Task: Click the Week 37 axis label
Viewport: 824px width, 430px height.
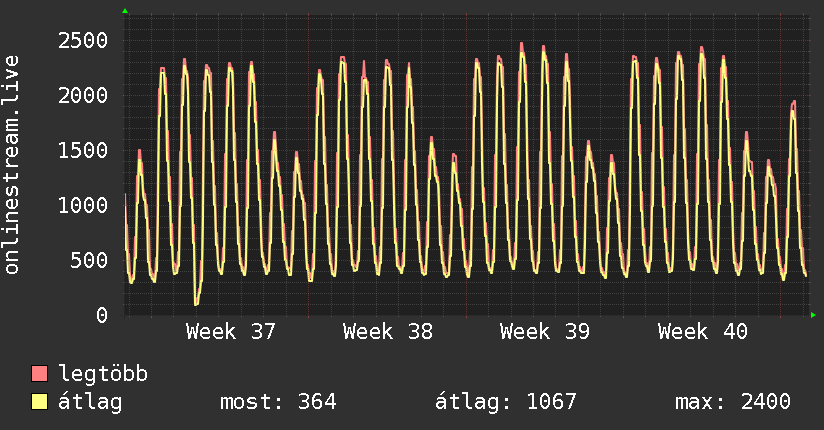Action: tap(230, 332)
